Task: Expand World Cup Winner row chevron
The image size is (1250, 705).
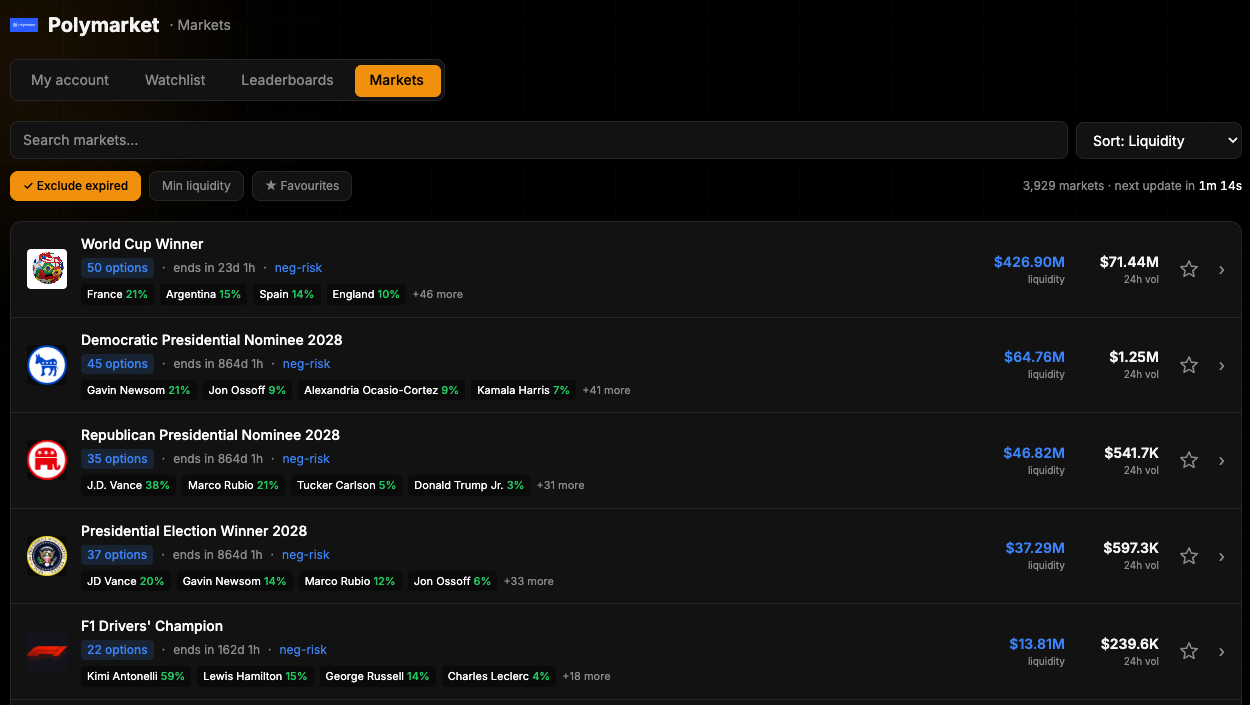Action: (x=1222, y=269)
